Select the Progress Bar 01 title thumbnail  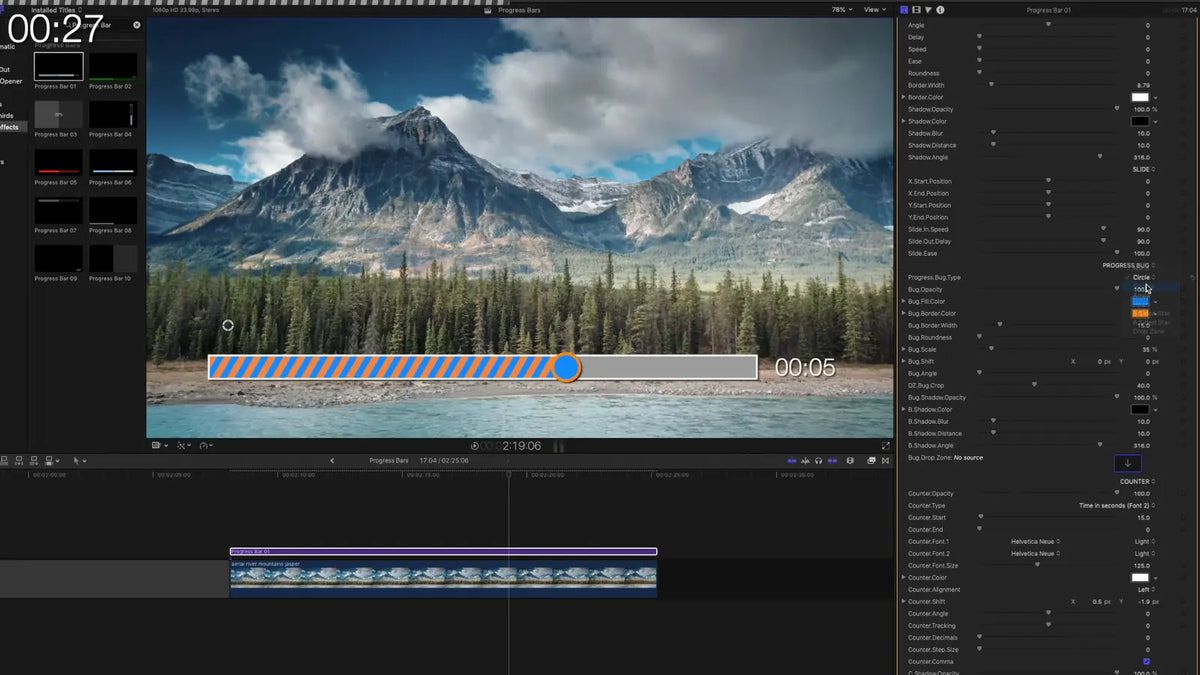click(59, 66)
